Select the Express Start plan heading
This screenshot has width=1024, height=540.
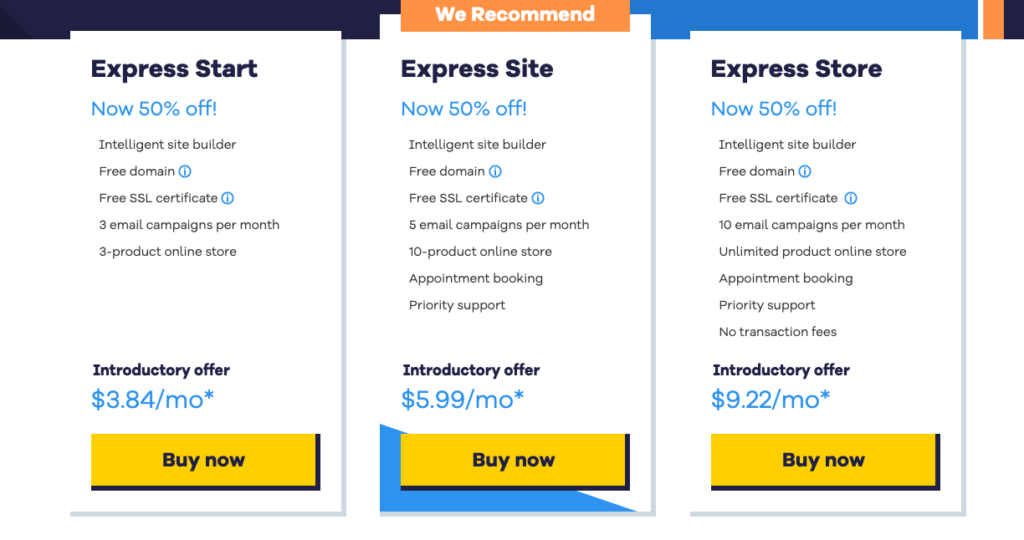[x=174, y=69]
